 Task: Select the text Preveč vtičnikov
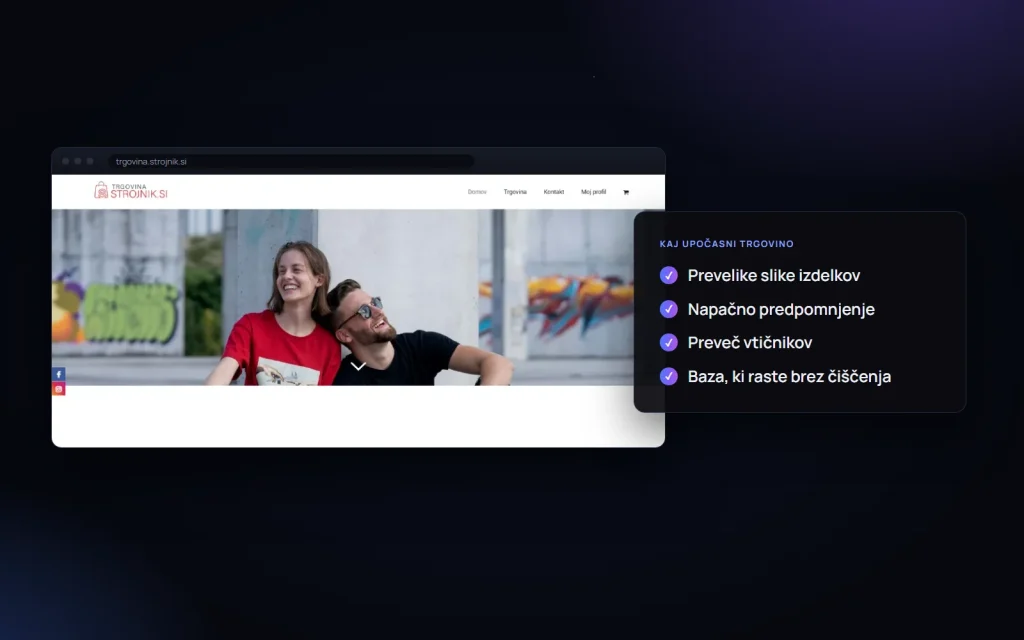(x=750, y=343)
